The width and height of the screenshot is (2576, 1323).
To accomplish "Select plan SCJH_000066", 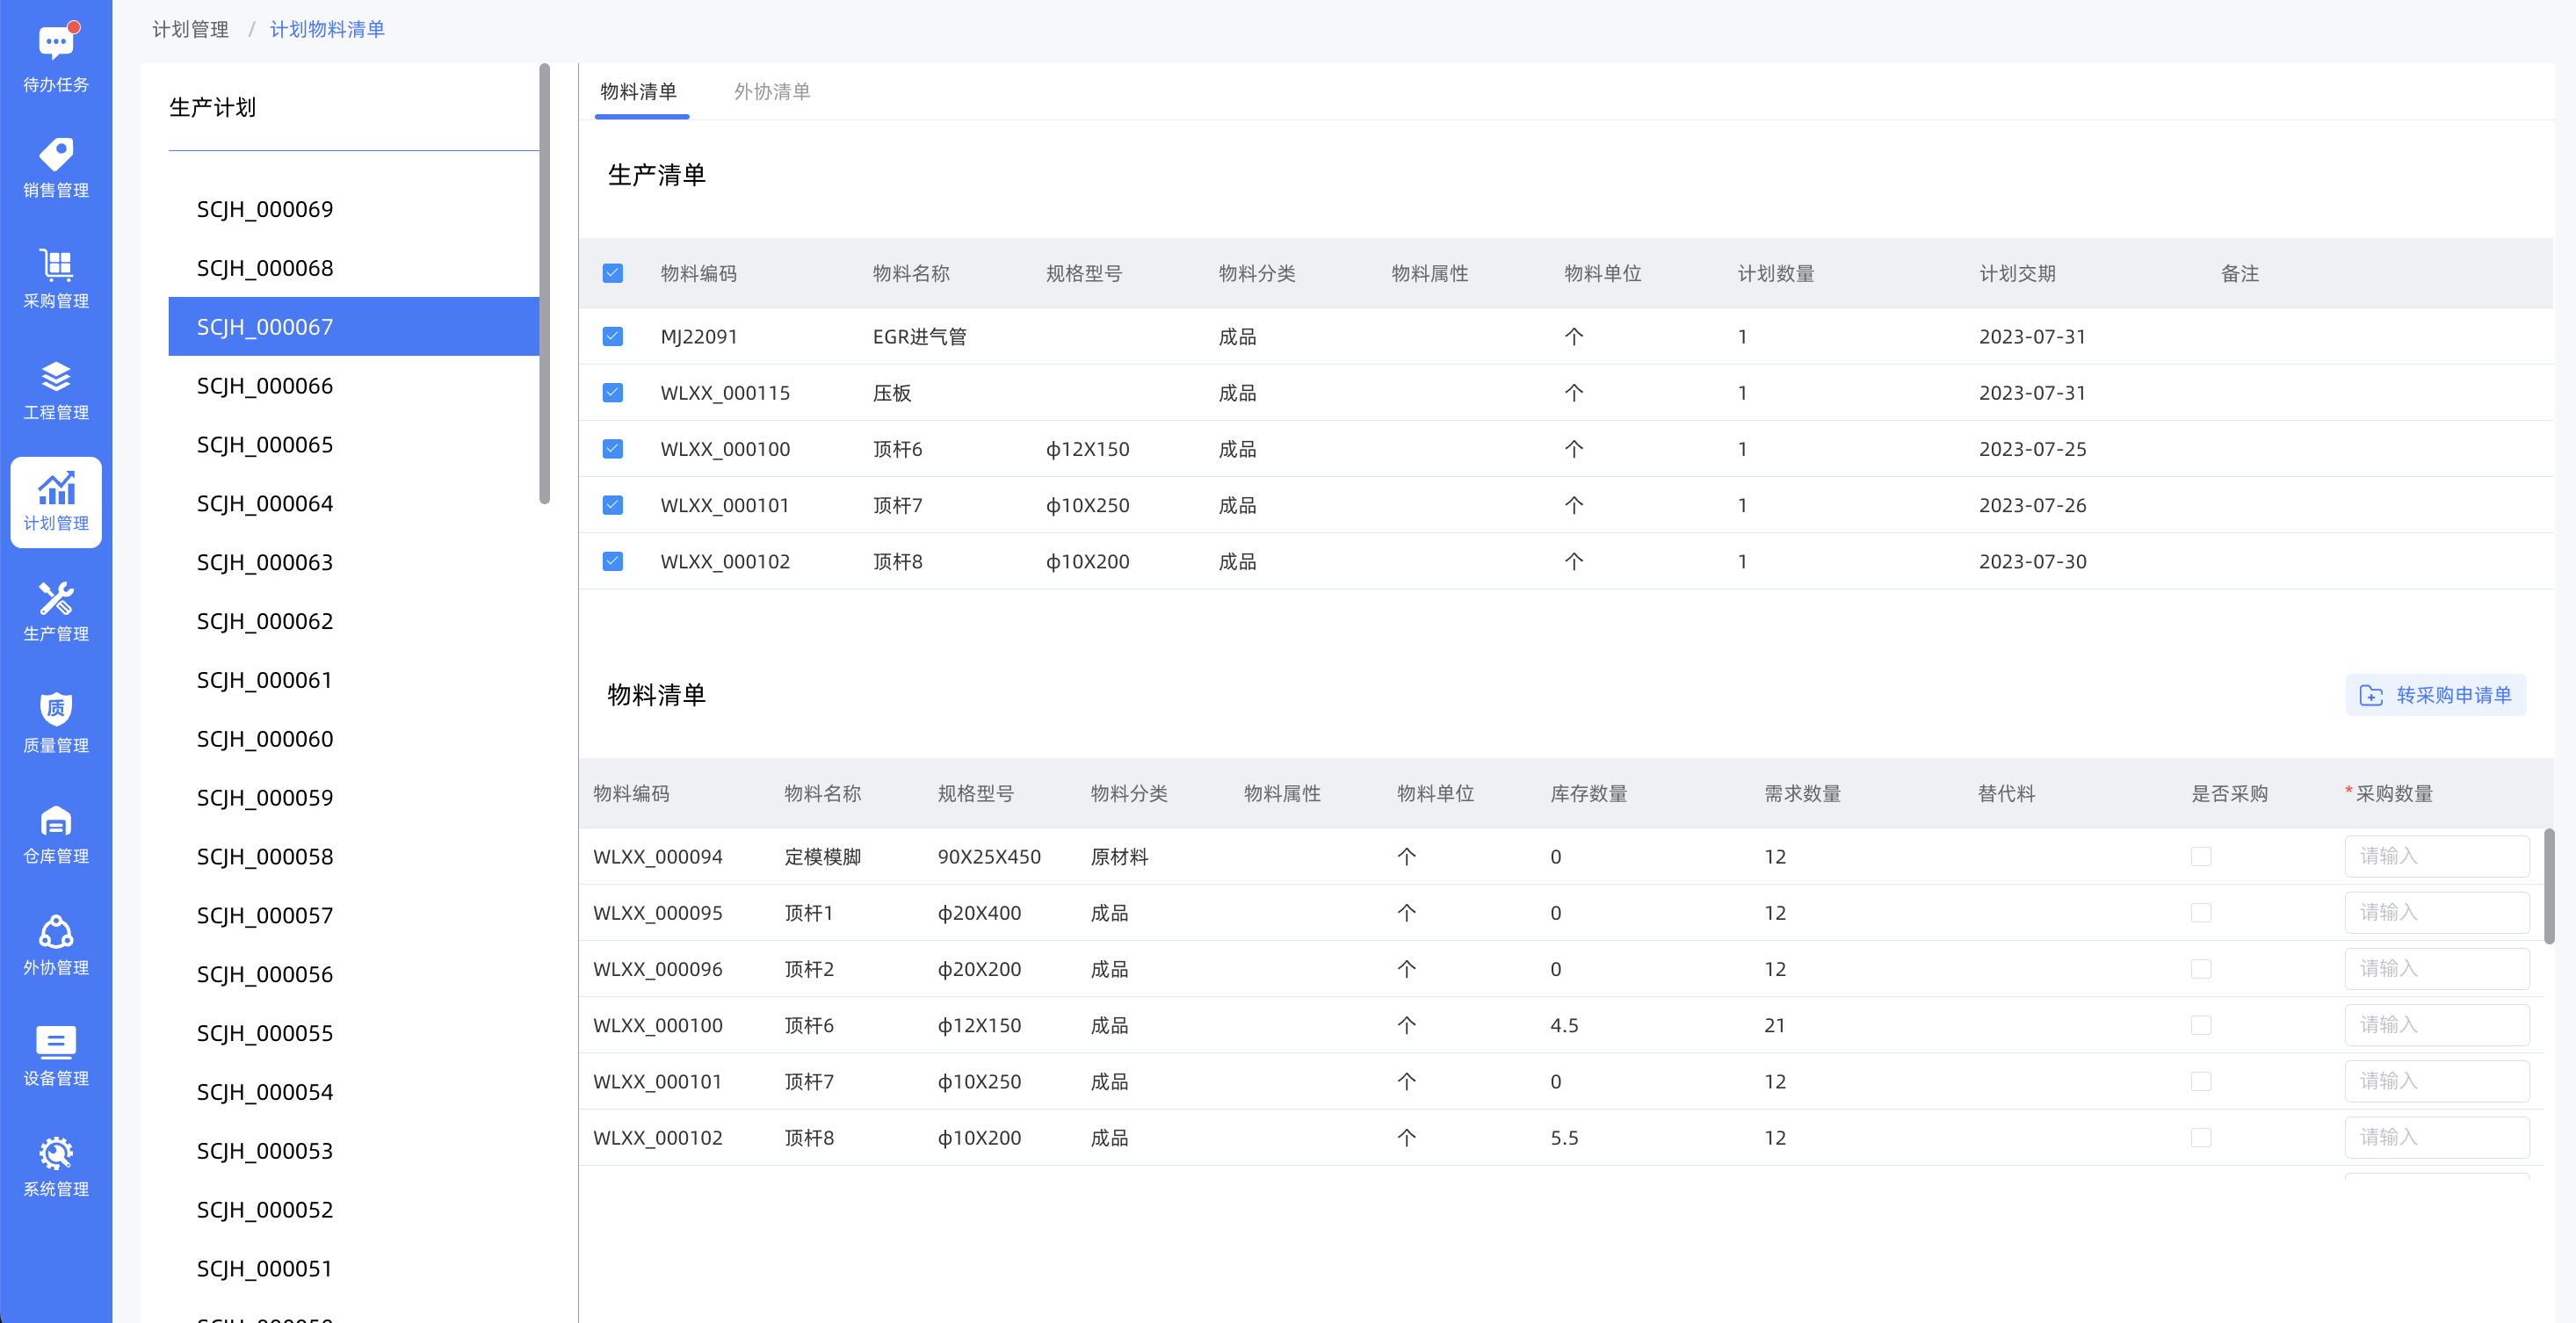I will coord(354,385).
